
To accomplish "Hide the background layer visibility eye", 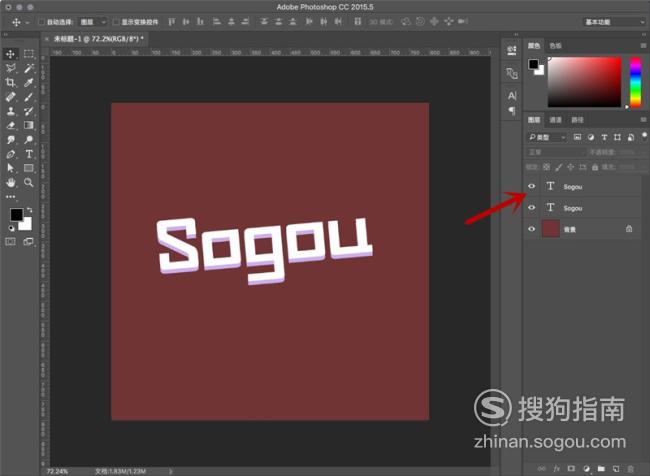I will point(531,229).
